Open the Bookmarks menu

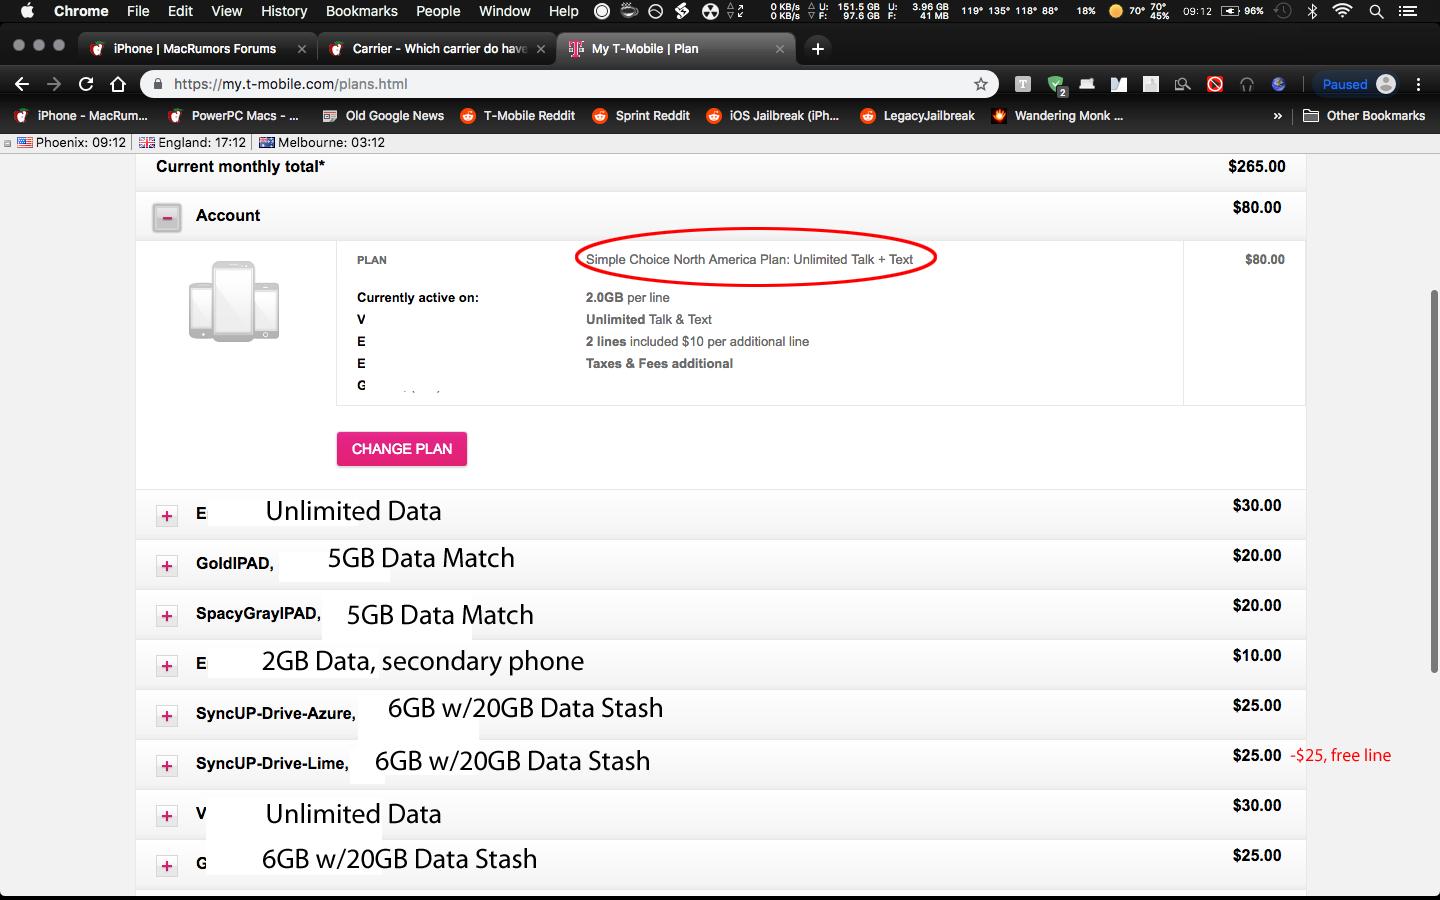362,11
